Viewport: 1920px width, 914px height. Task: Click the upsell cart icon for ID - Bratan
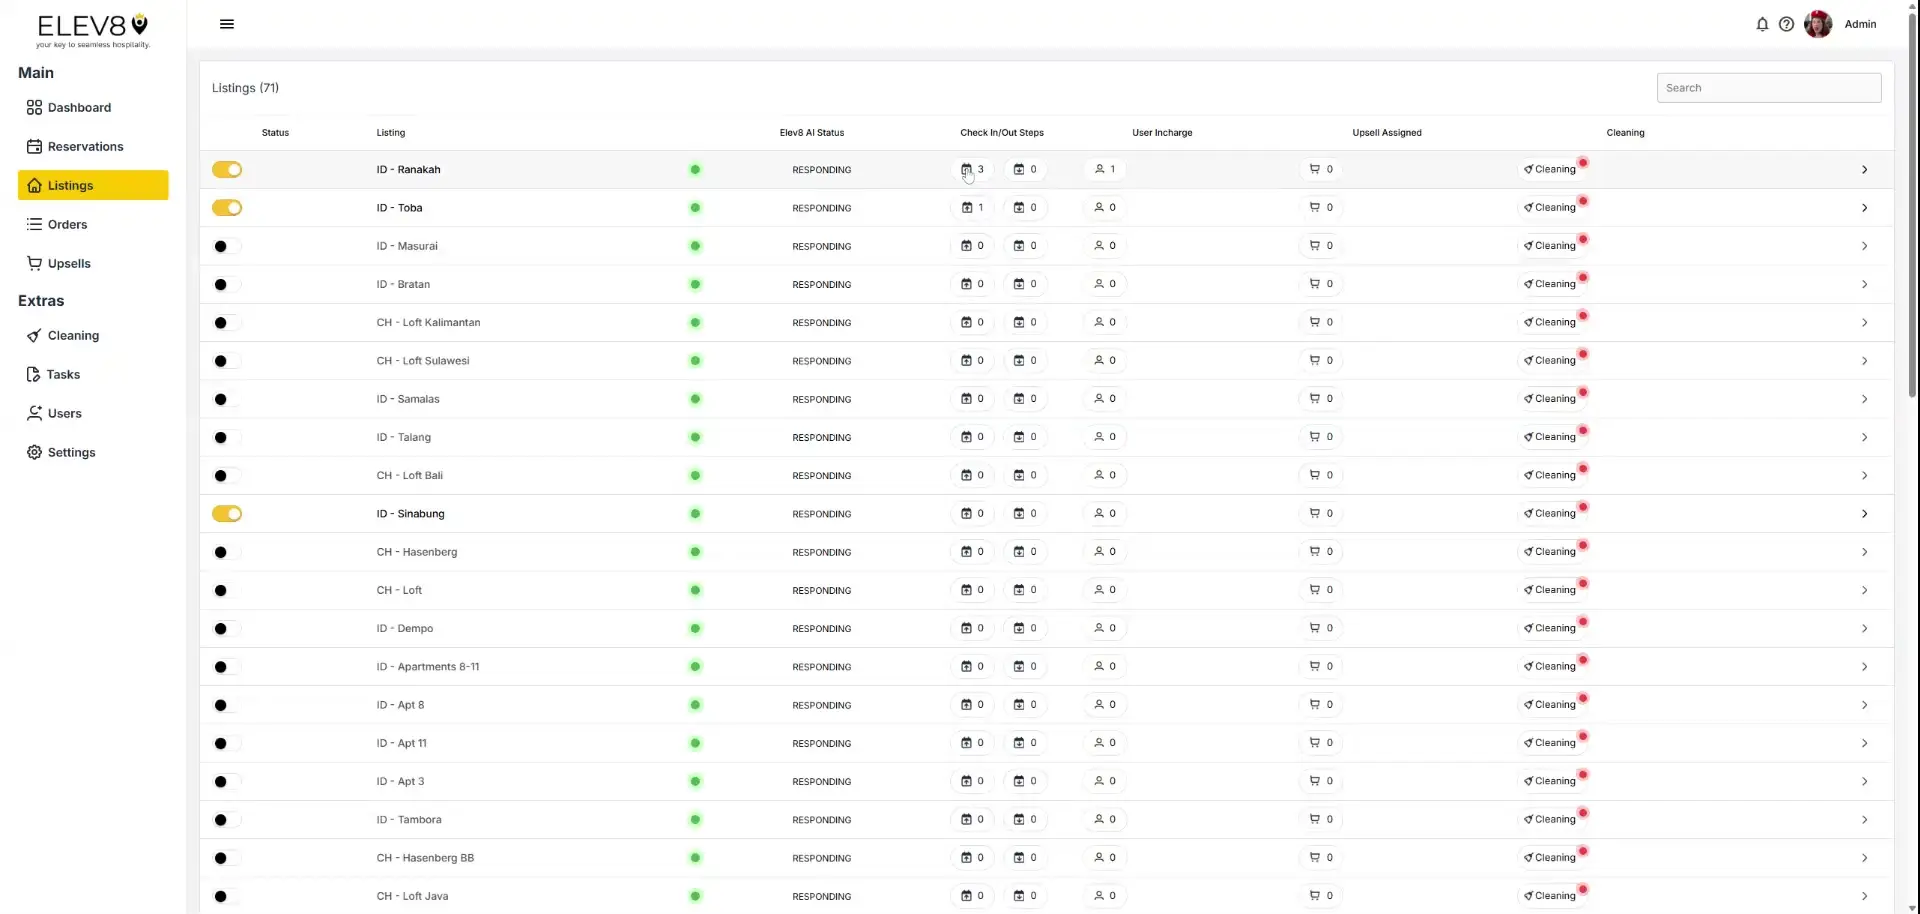pyautogui.click(x=1315, y=284)
